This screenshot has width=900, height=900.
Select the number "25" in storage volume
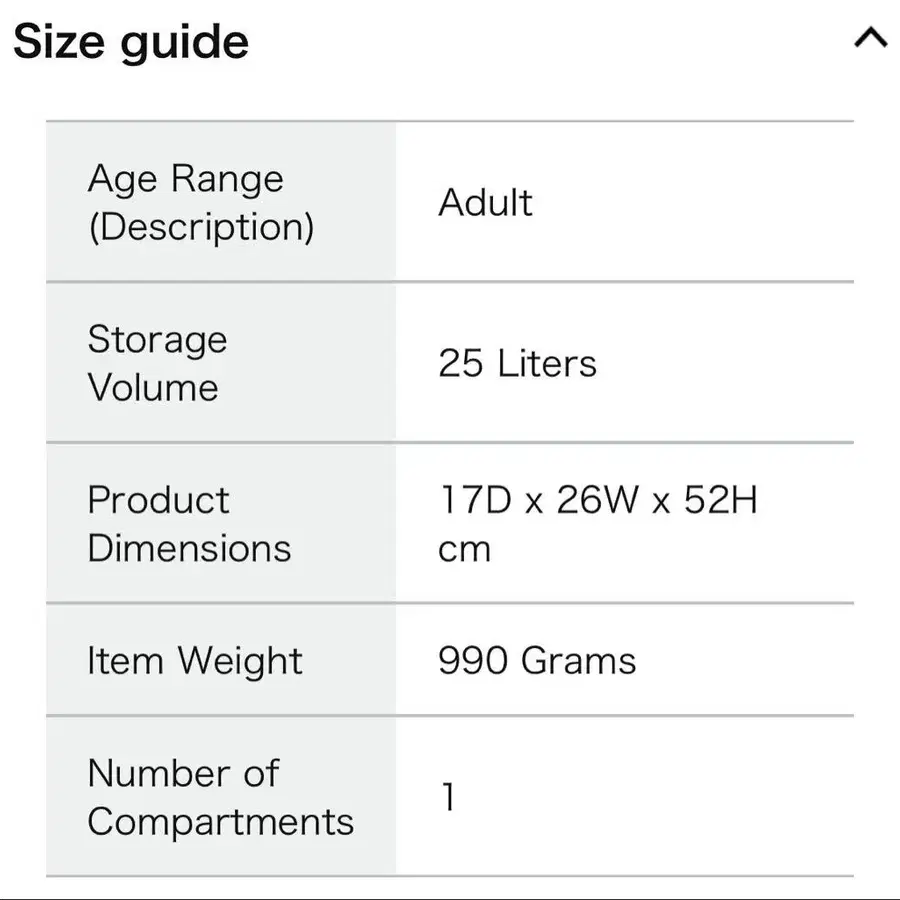click(x=460, y=364)
